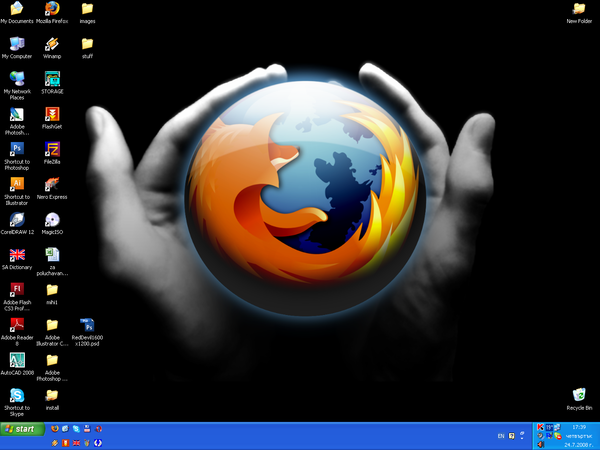
Task: Open the Kaspersky tray icon
Action: [x=540, y=427]
